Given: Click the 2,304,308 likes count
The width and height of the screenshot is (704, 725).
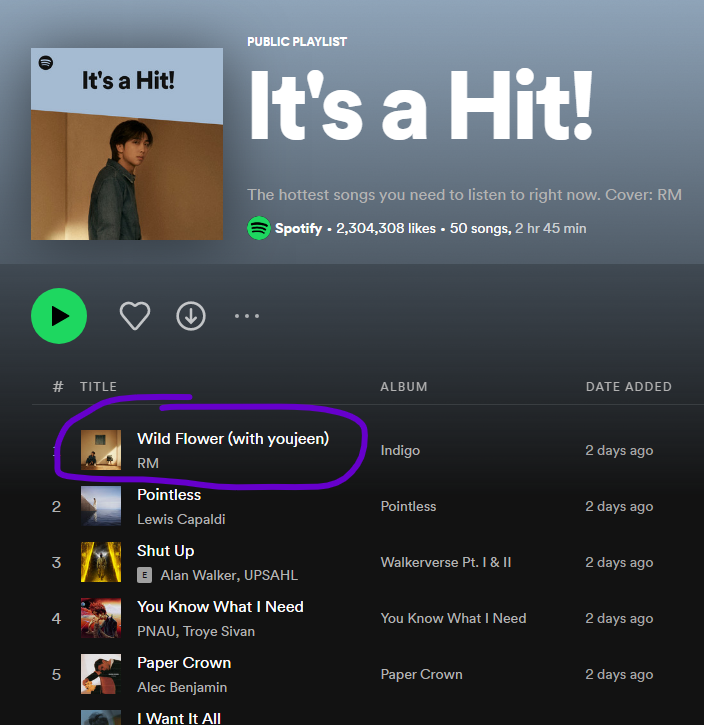Looking at the screenshot, I should pos(386,228).
